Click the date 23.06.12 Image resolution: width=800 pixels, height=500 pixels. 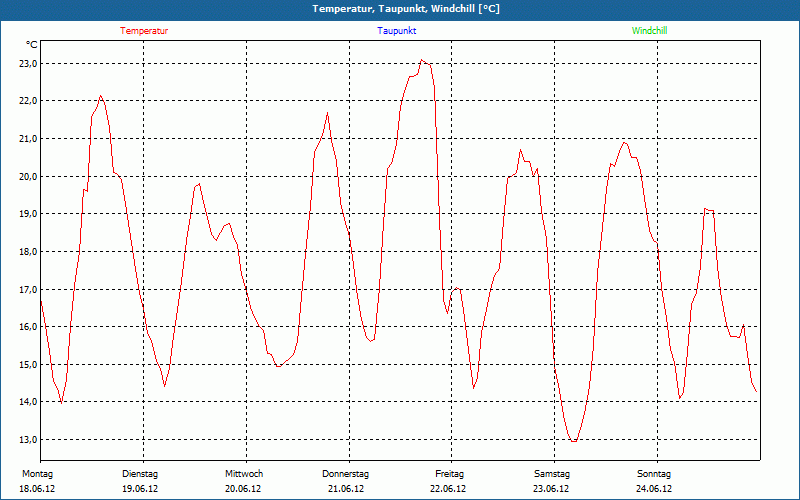[x=551, y=489]
